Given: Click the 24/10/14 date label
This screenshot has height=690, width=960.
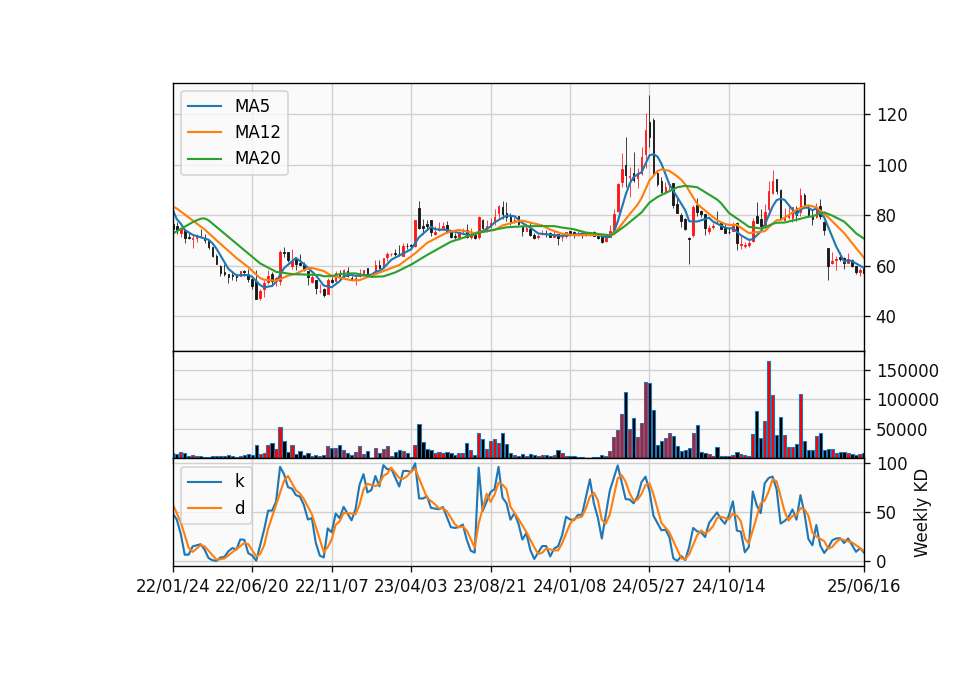Looking at the screenshot, I should (729, 586).
